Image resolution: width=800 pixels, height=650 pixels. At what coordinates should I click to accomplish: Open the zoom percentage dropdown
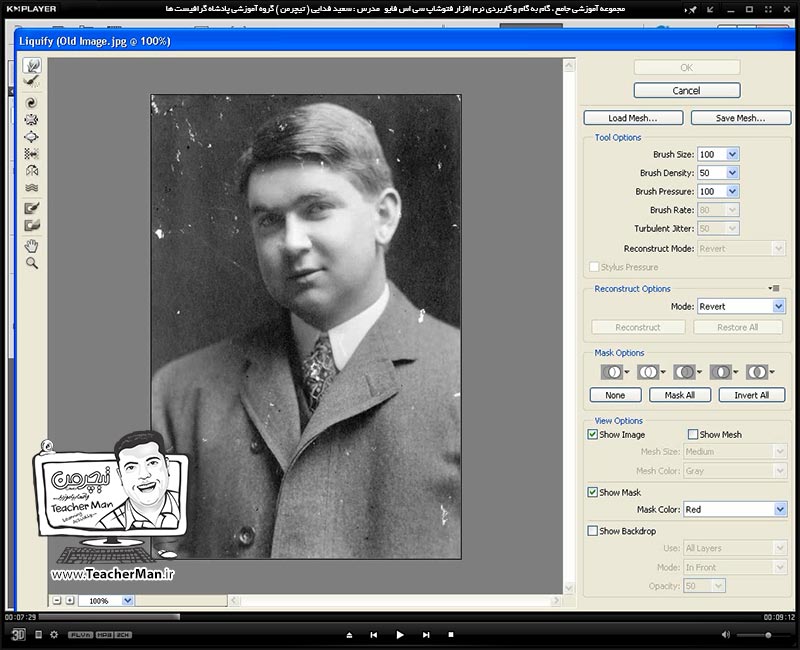point(128,601)
